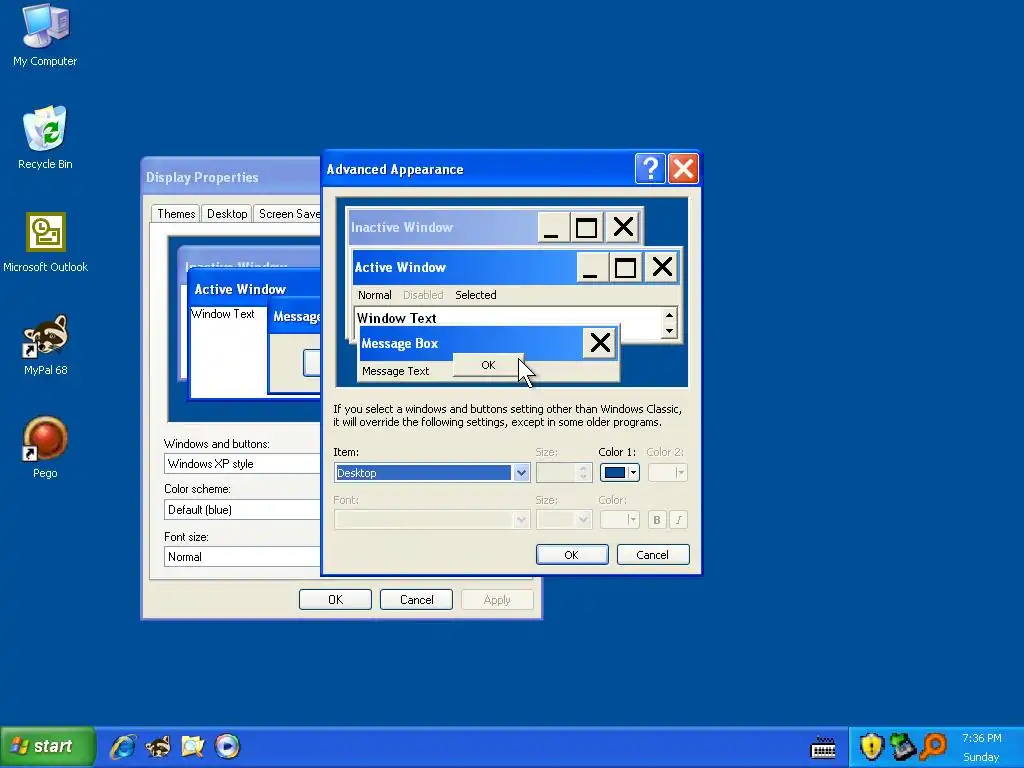Click the Selected menu preview item
The width and height of the screenshot is (1024, 768).
tap(475, 295)
